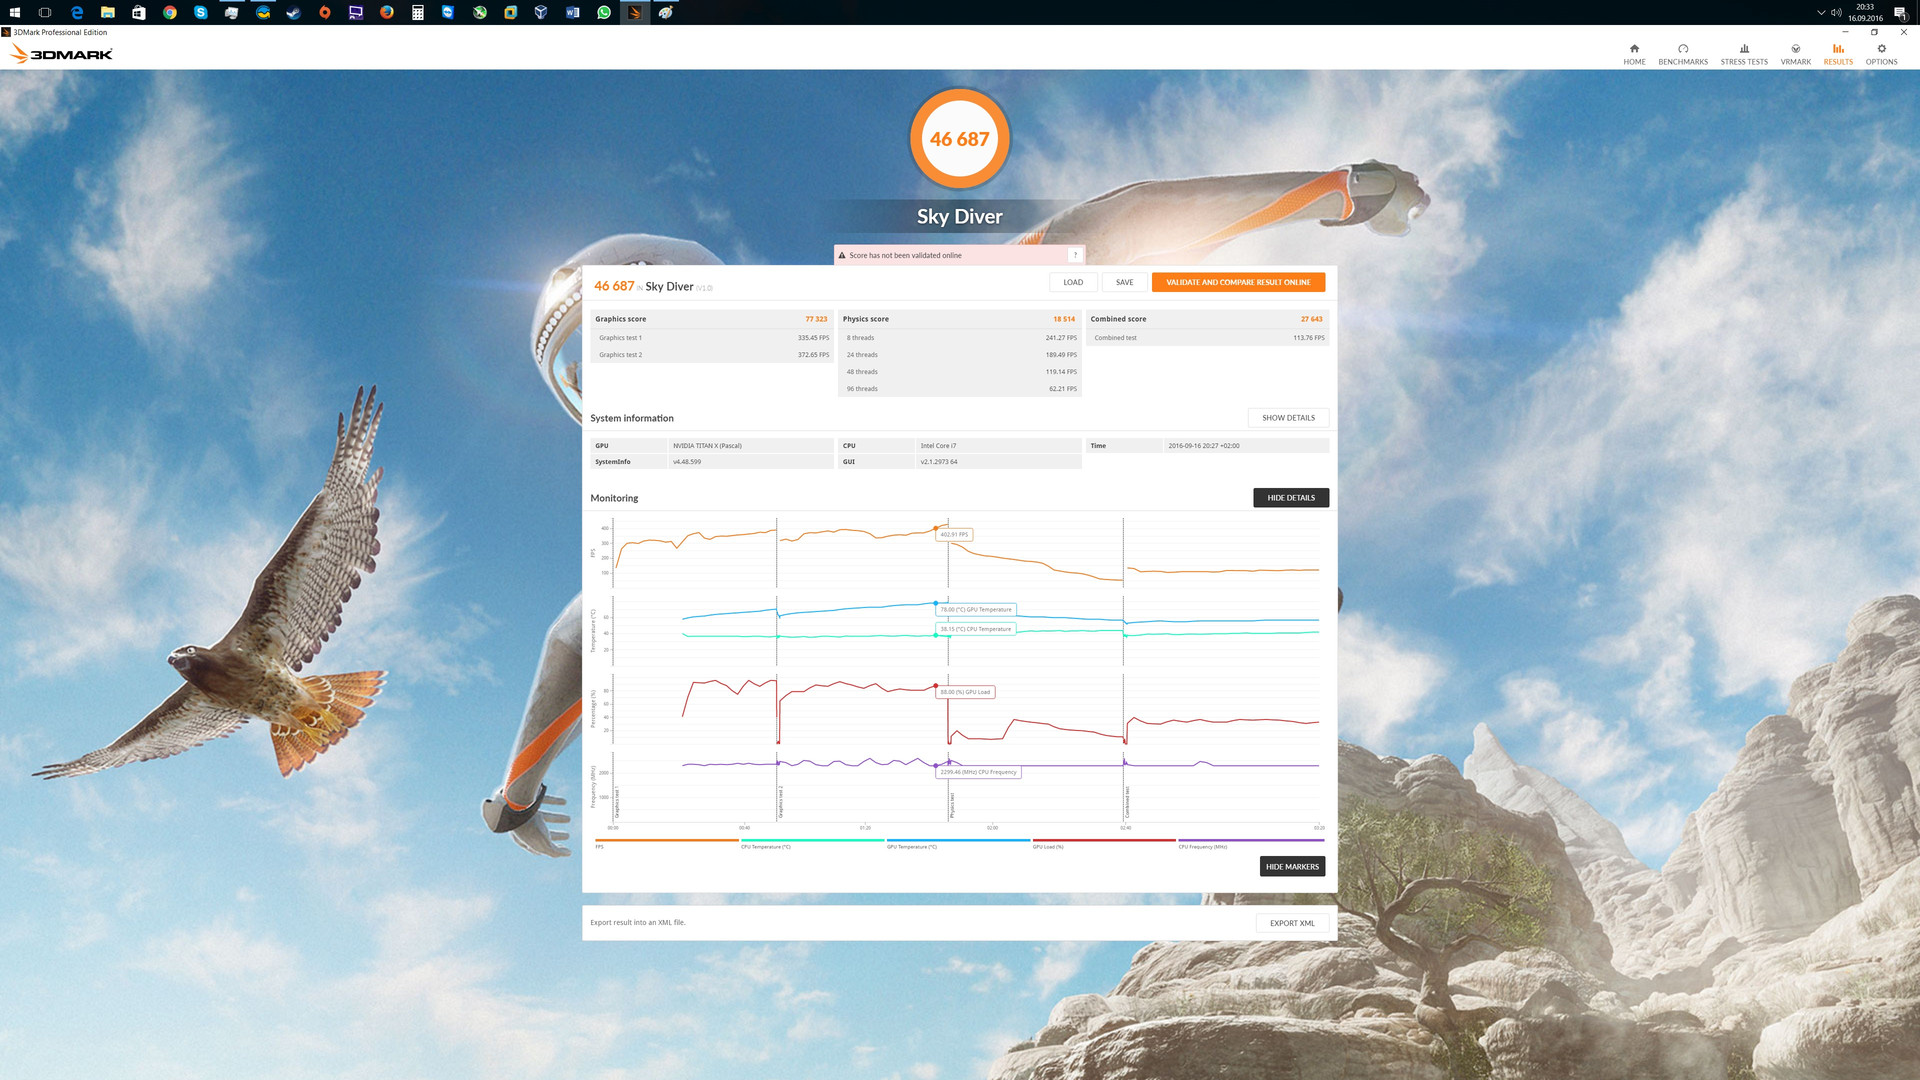Viewport: 1920px width, 1080px height.
Task: Open Stress Tests section icon
Action: click(x=1744, y=49)
